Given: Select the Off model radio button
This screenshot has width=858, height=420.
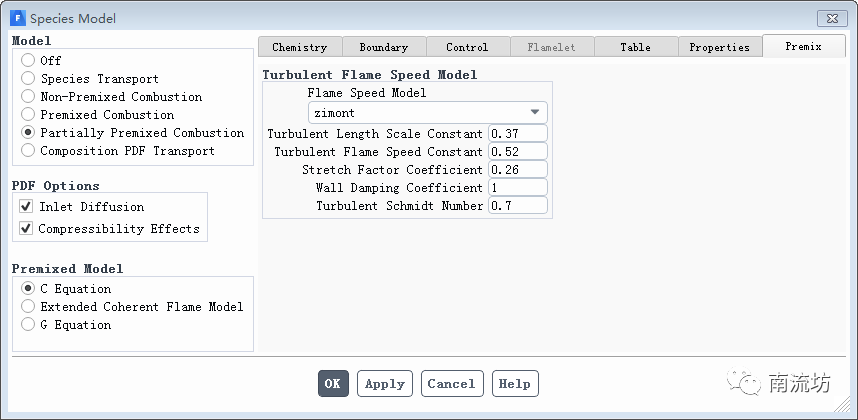Looking at the screenshot, I should point(28,60).
